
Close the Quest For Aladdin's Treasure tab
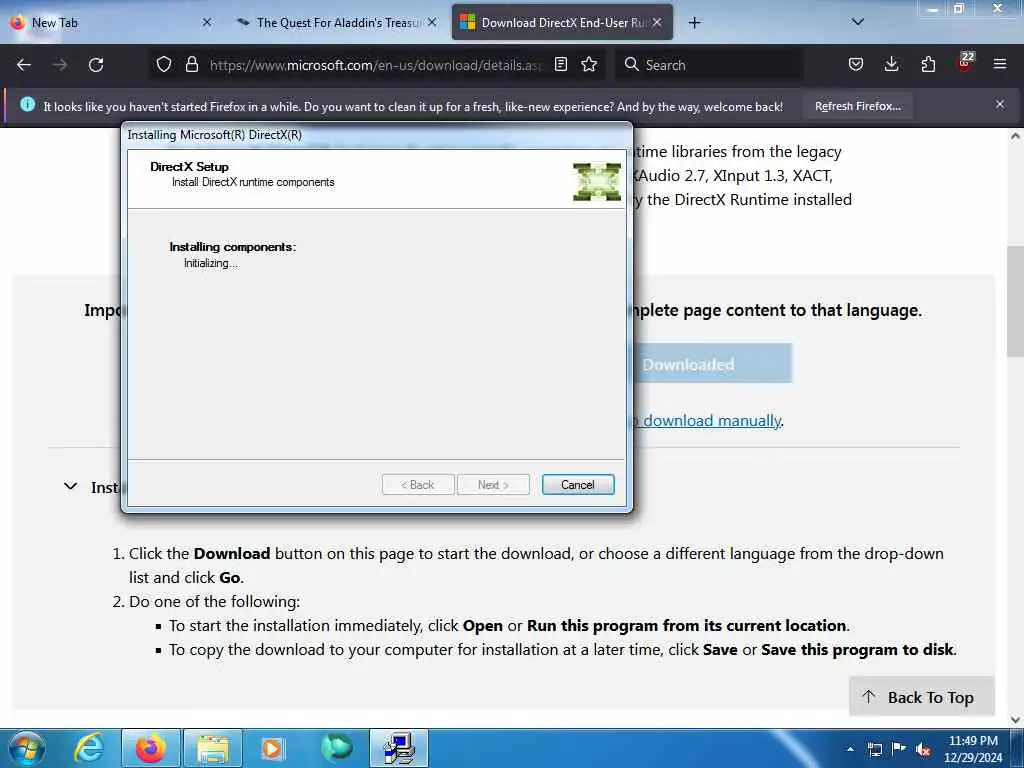pos(432,22)
